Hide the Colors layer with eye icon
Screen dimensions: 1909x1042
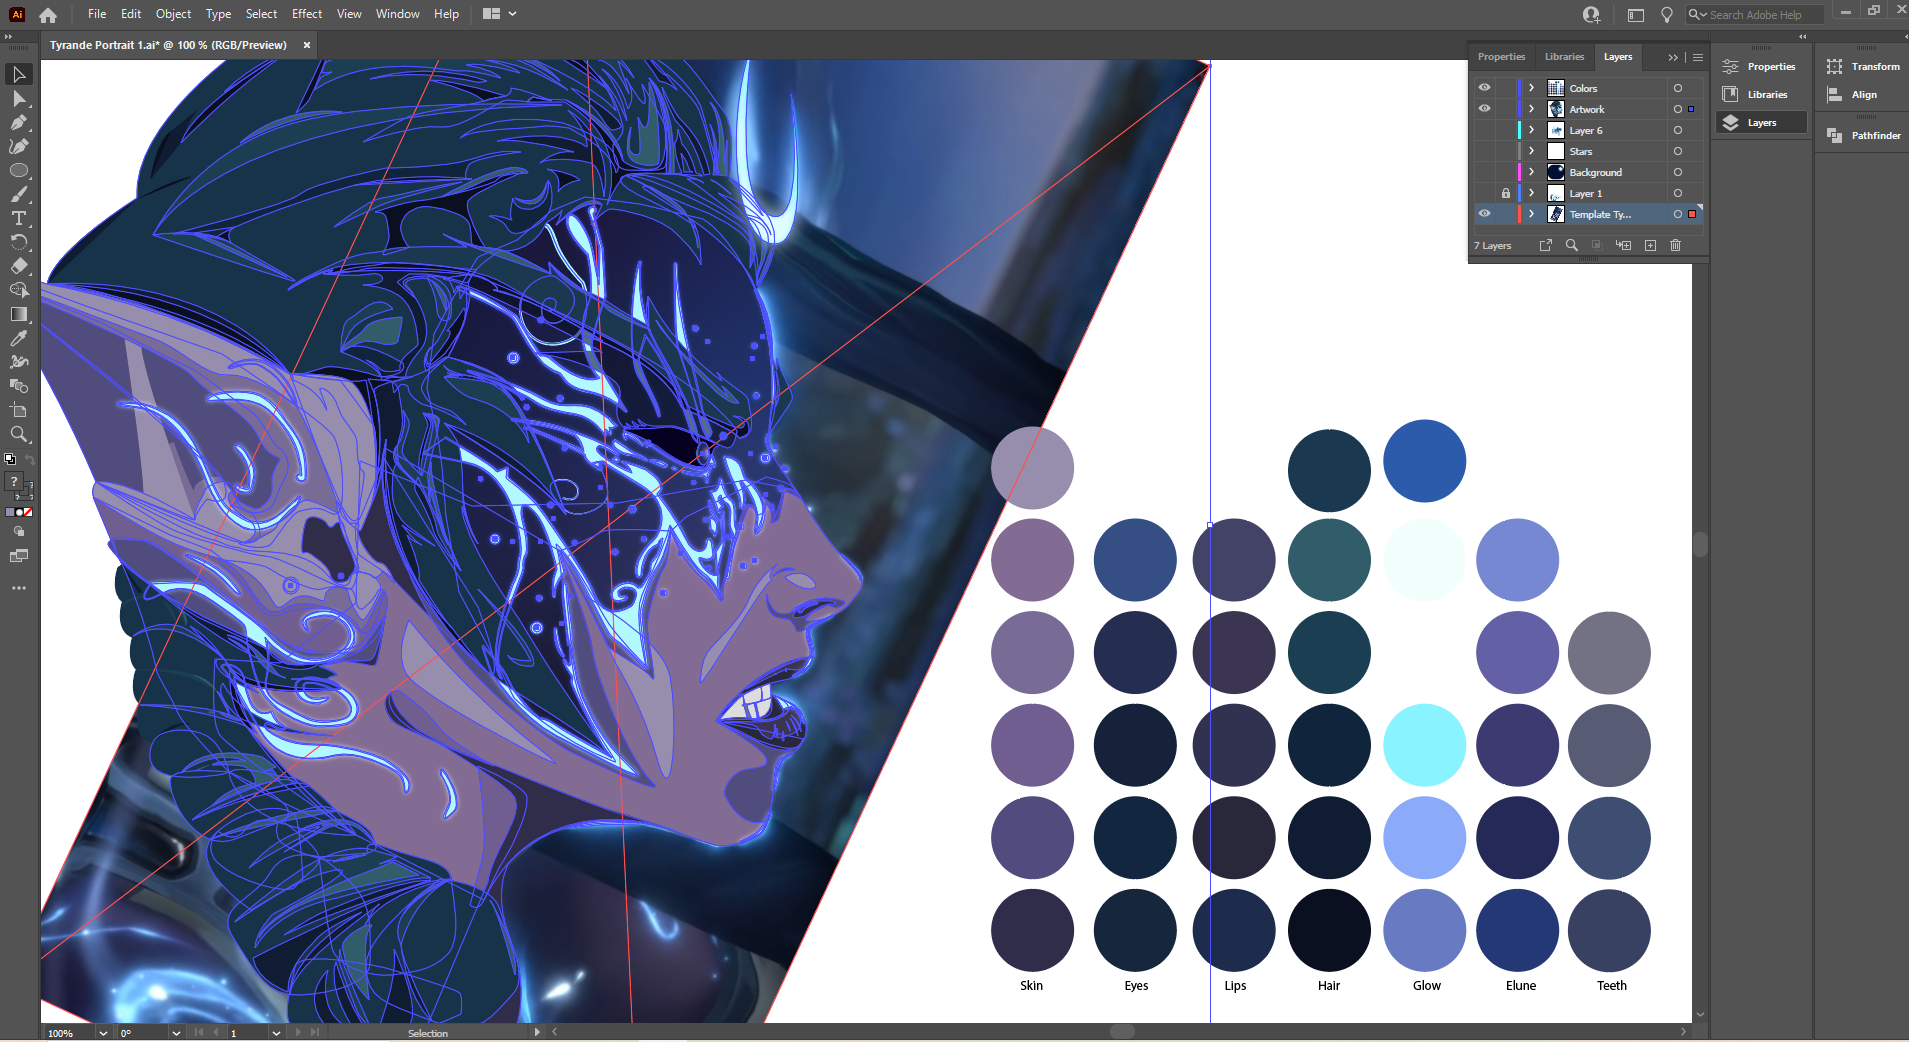tap(1484, 88)
